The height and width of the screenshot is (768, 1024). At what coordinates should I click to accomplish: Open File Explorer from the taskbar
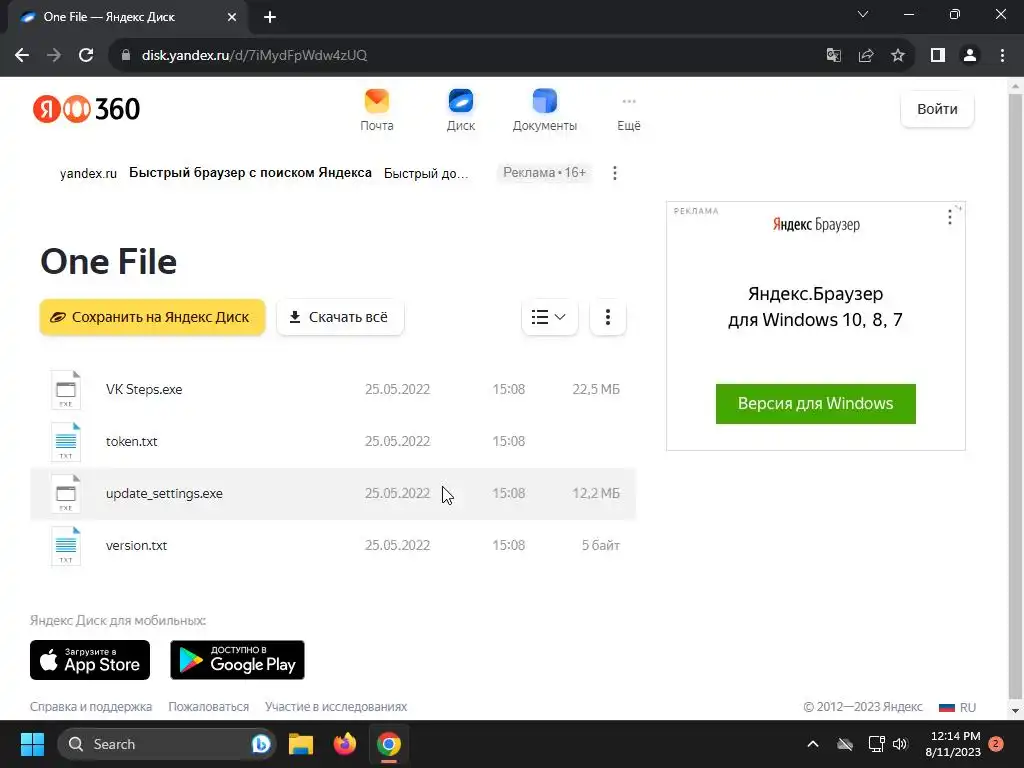pos(301,744)
